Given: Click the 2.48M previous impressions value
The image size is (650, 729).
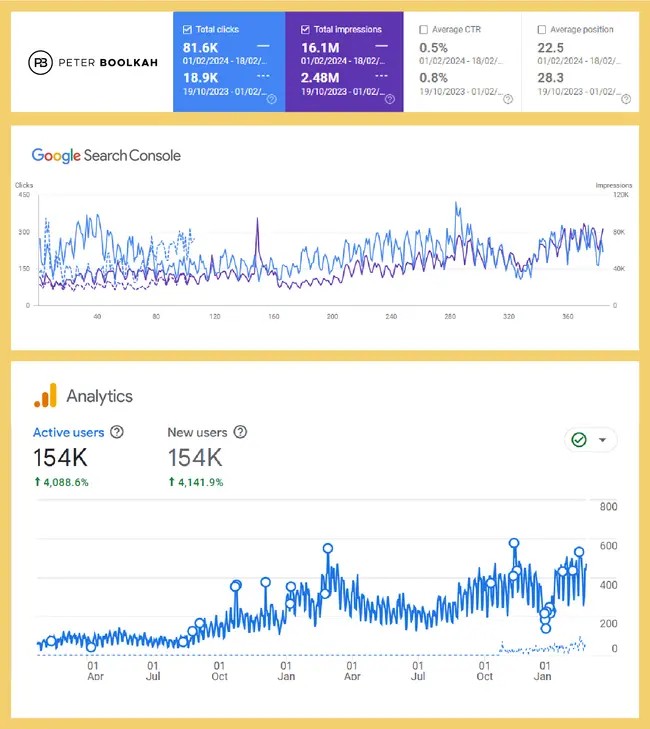Looking at the screenshot, I should click(320, 78).
